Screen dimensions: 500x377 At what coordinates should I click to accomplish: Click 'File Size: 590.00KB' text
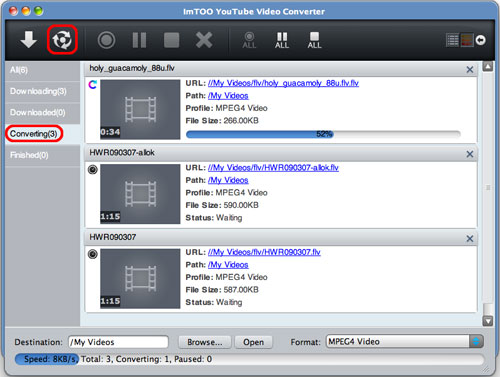(x=222, y=206)
